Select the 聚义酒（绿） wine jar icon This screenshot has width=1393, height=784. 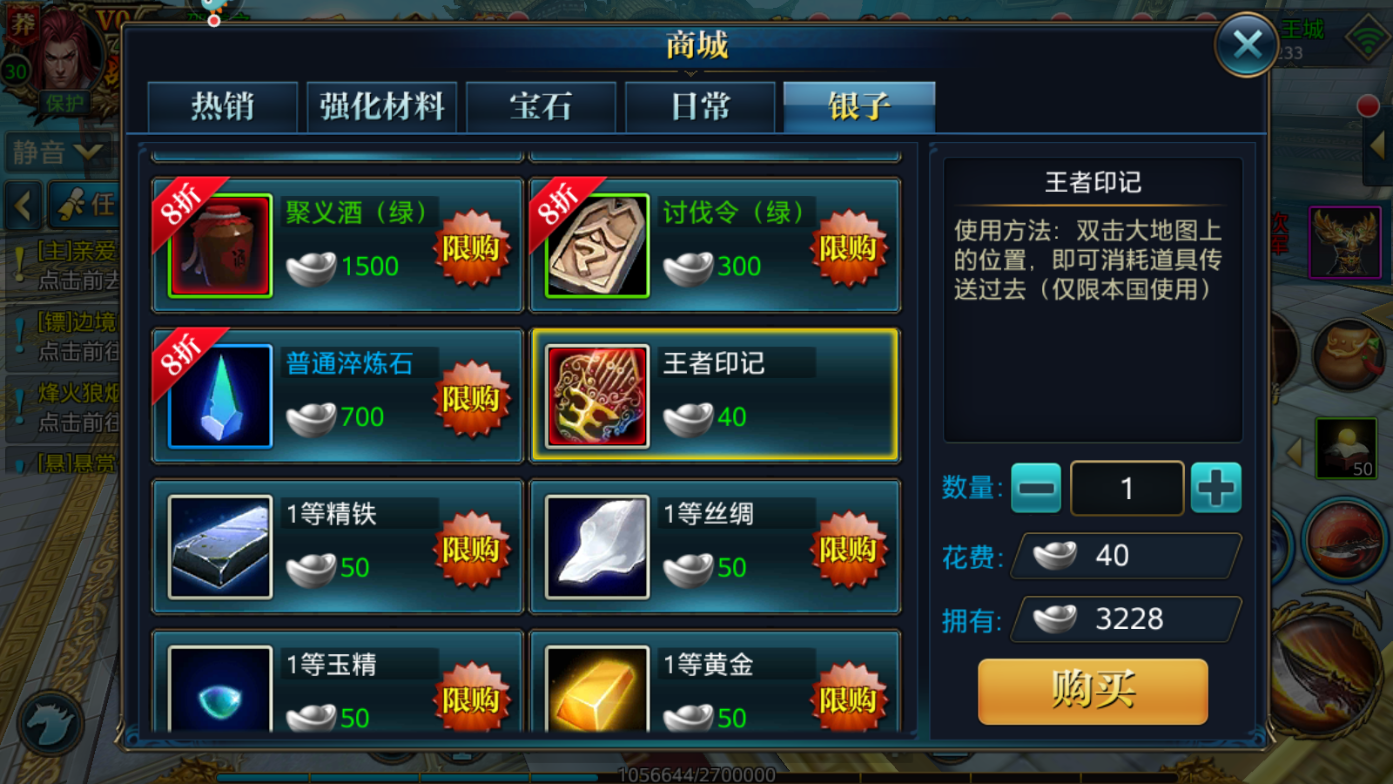[221, 246]
